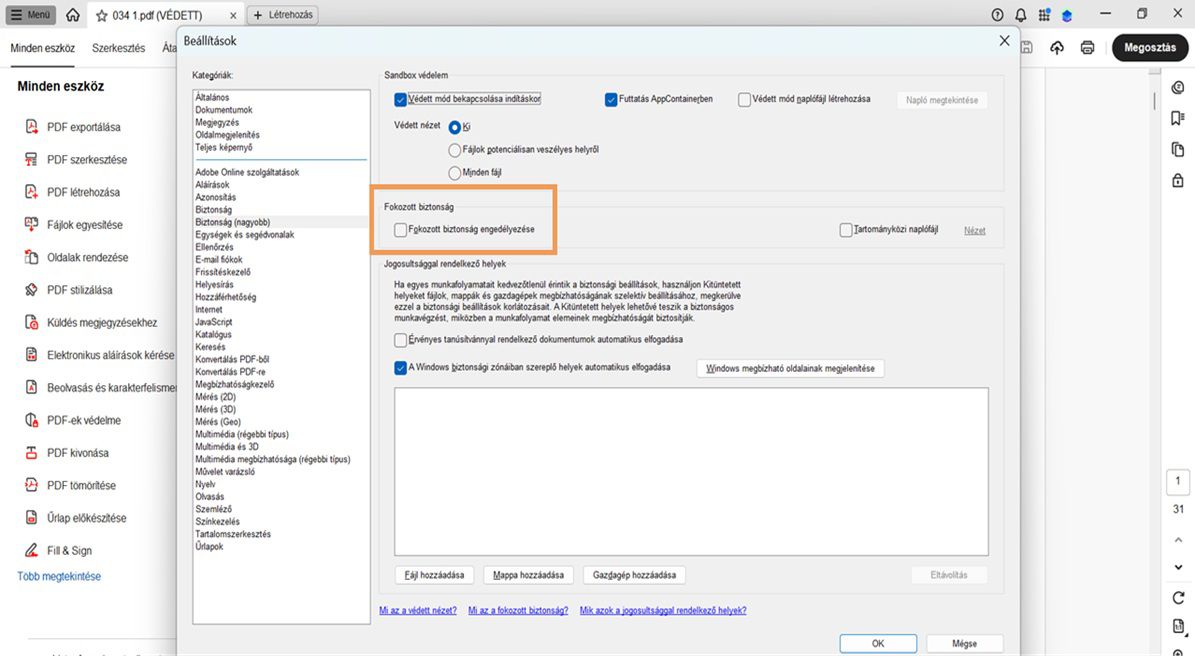Click the OK button

tap(878, 643)
